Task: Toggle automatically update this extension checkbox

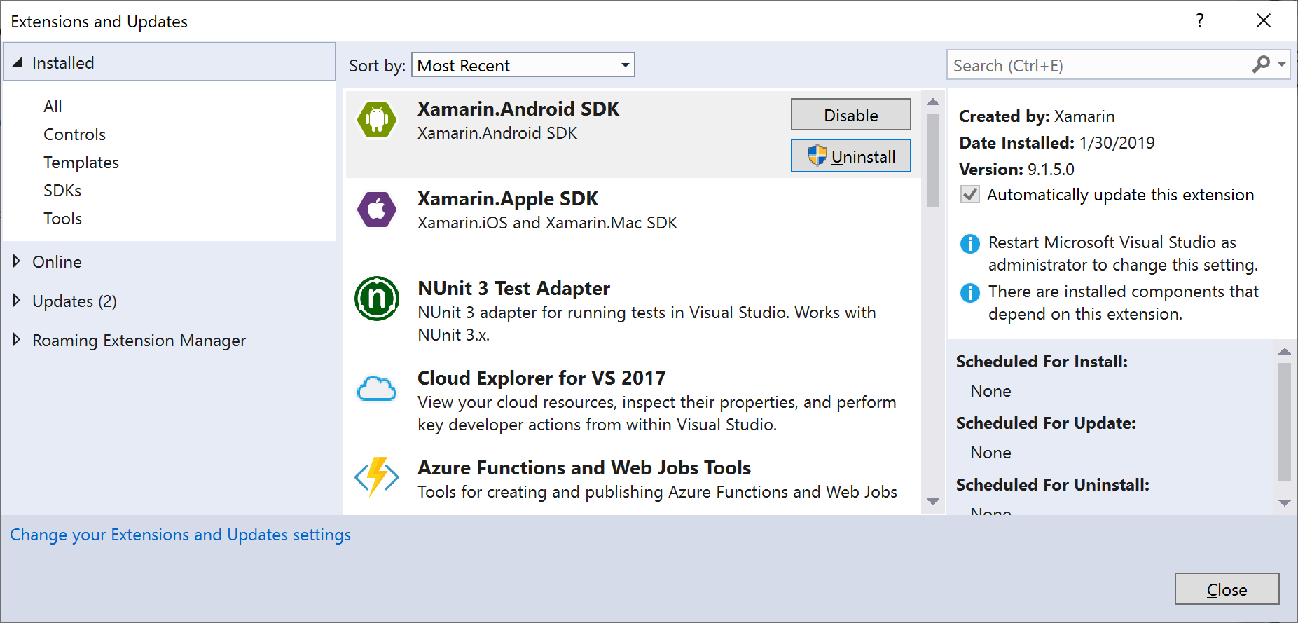Action: coord(969,195)
